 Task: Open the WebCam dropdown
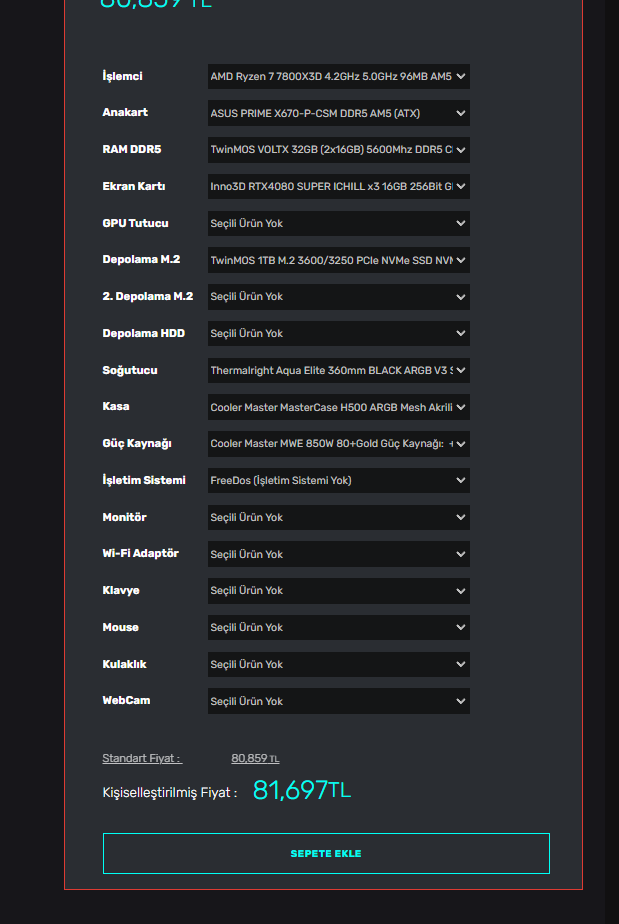[338, 701]
